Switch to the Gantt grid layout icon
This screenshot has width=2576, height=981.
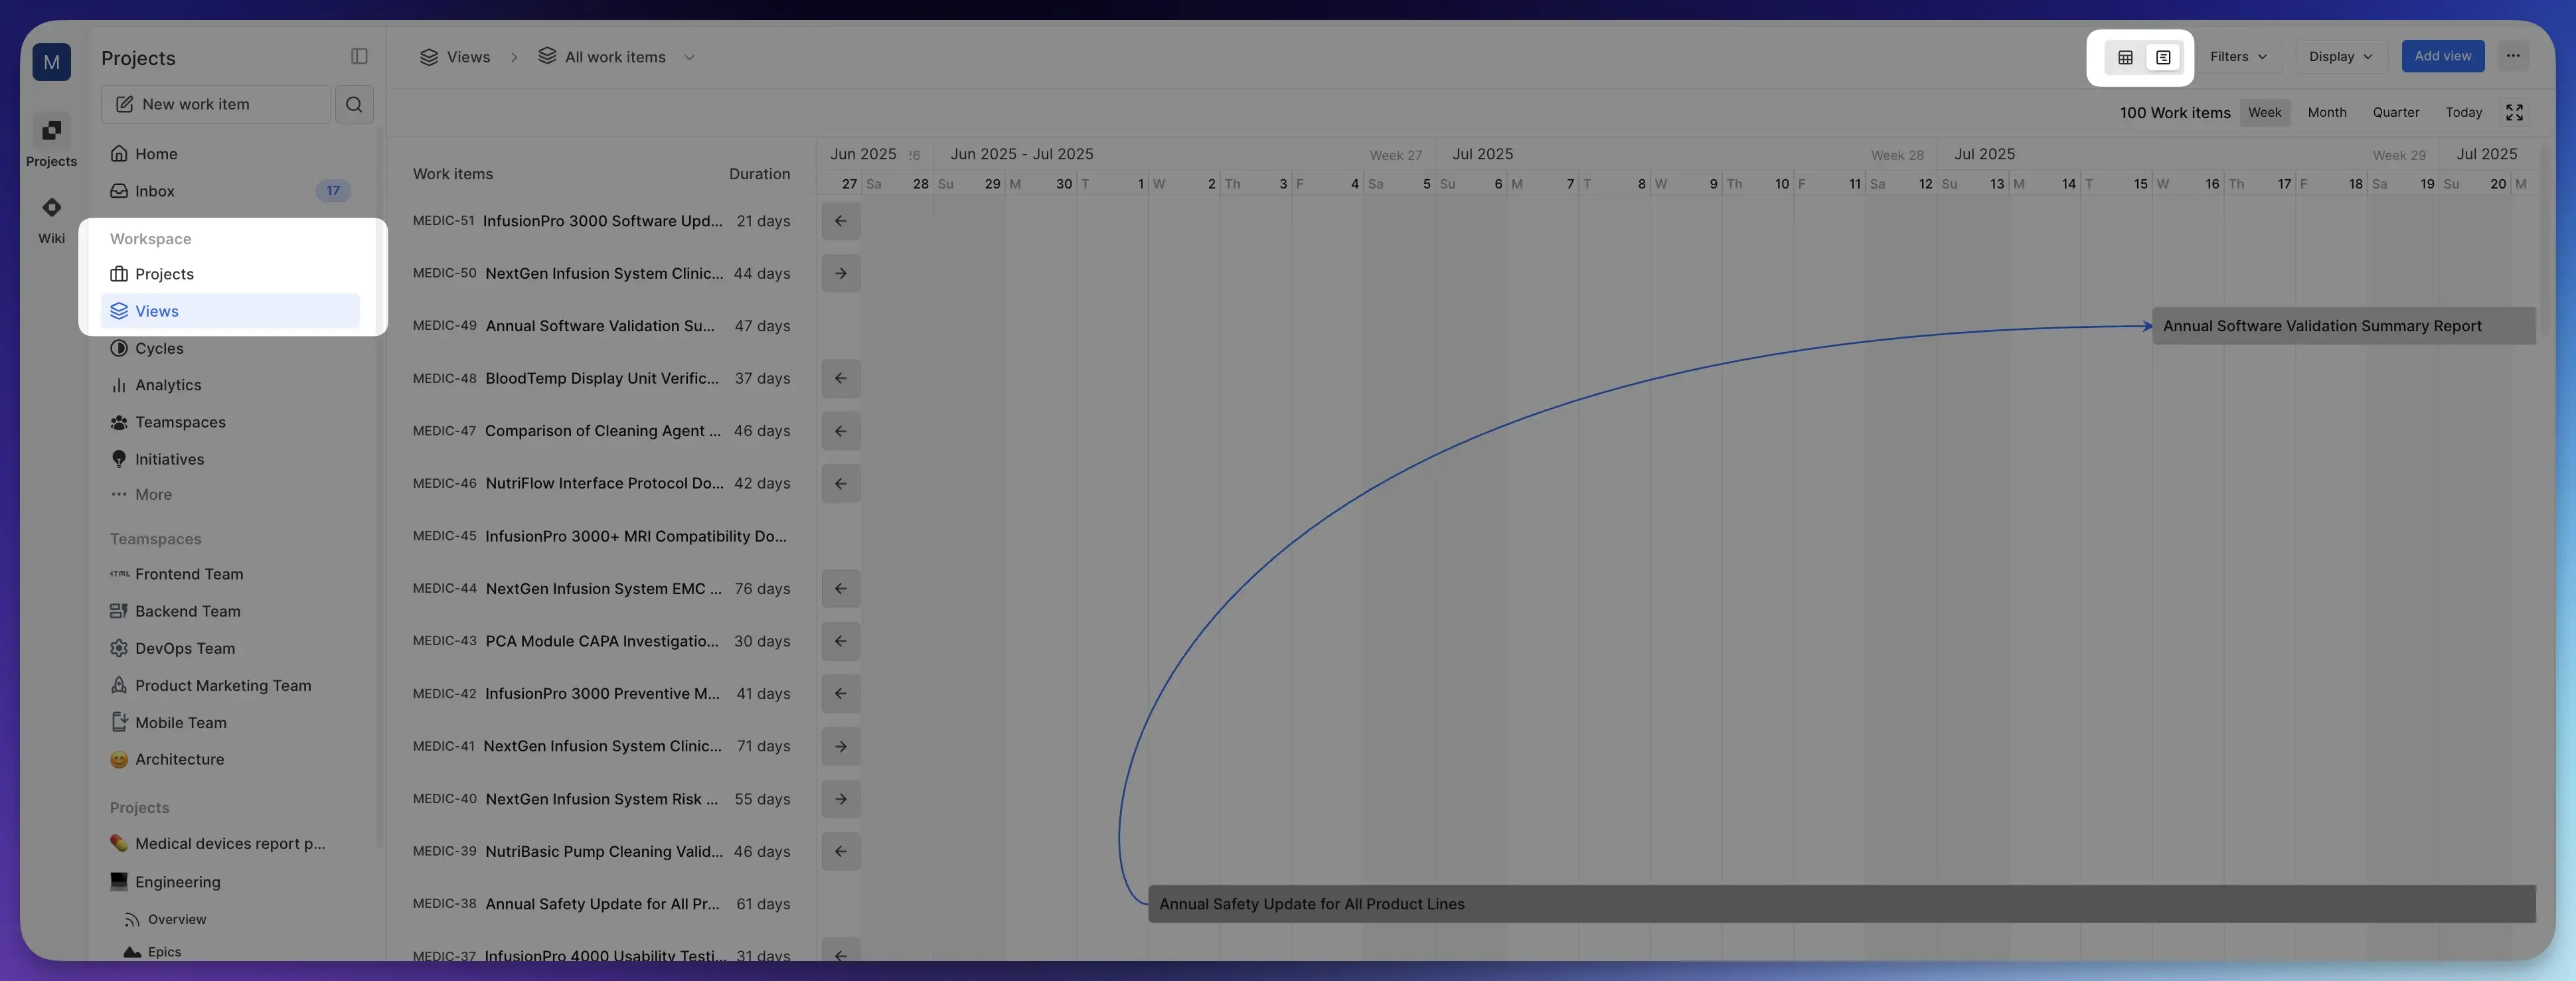(2124, 57)
